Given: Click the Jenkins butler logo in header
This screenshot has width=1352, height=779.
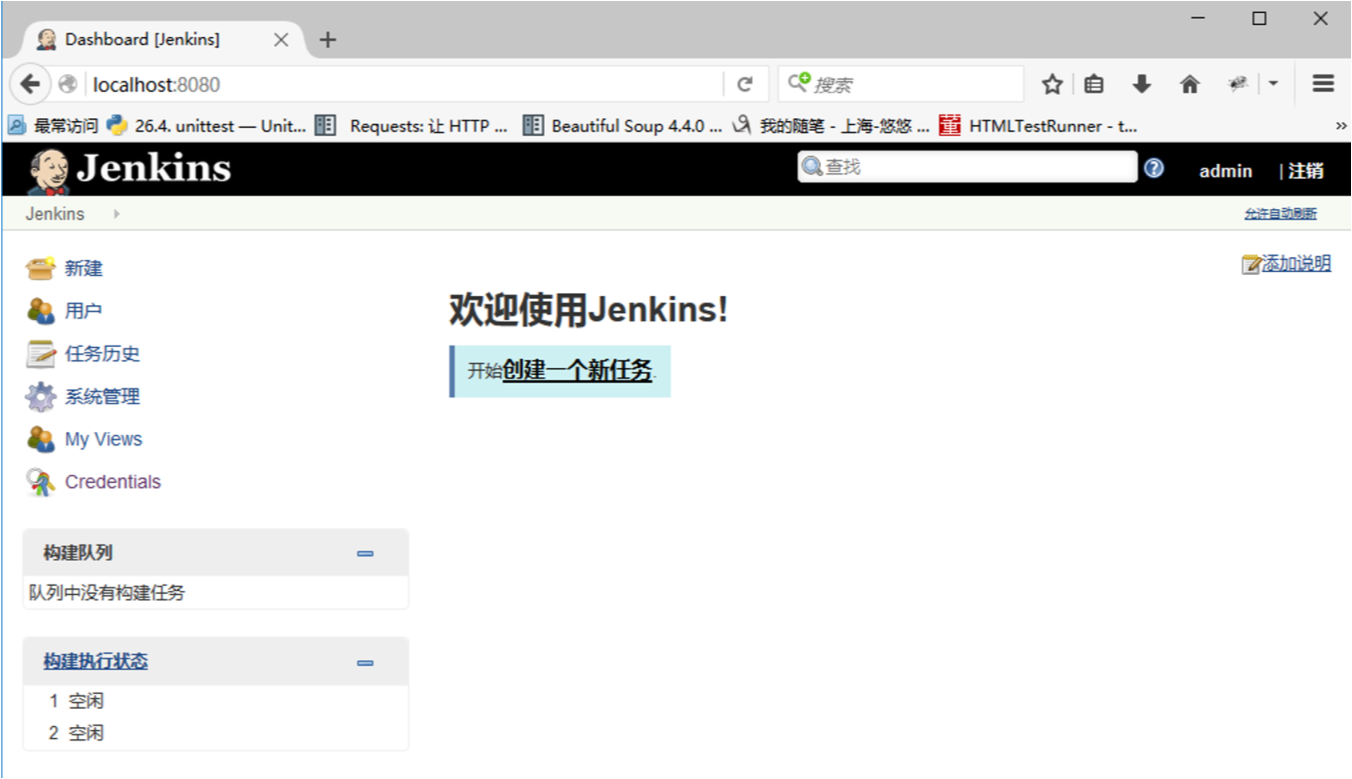Looking at the screenshot, I should pyautogui.click(x=48, y=171).
